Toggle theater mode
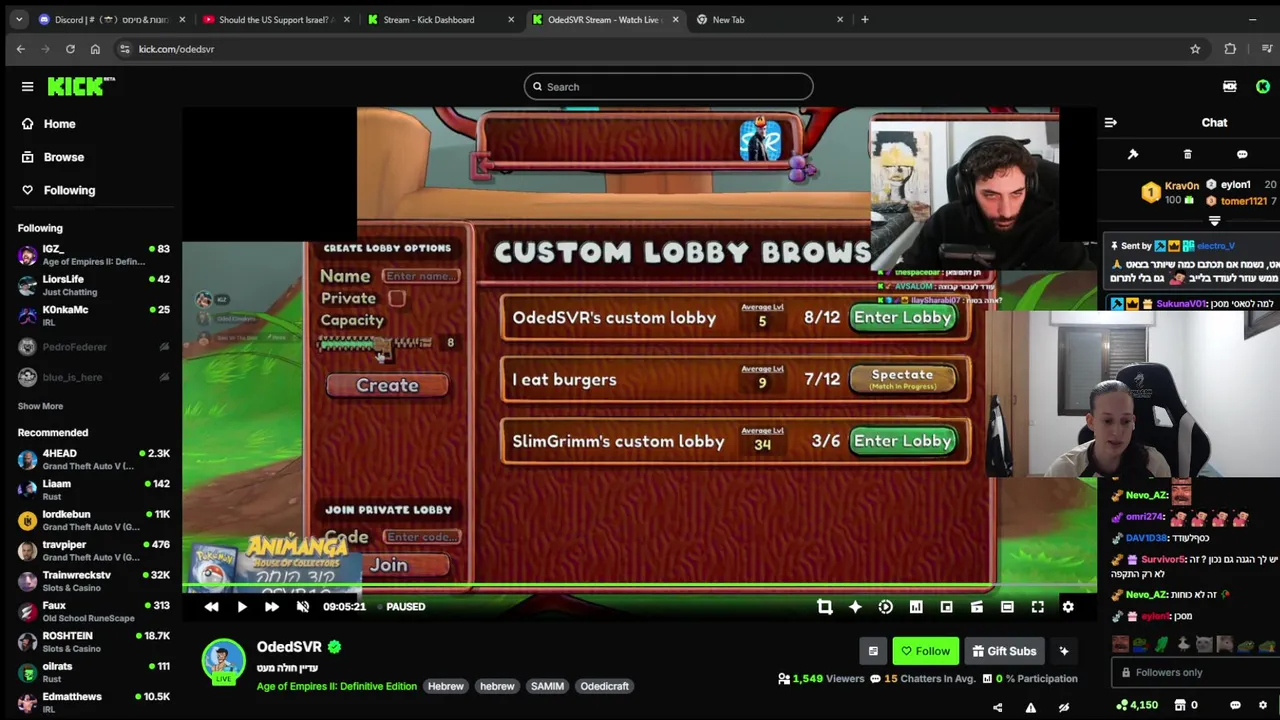Screen dimensions: 1280x720 (1007, 607)
